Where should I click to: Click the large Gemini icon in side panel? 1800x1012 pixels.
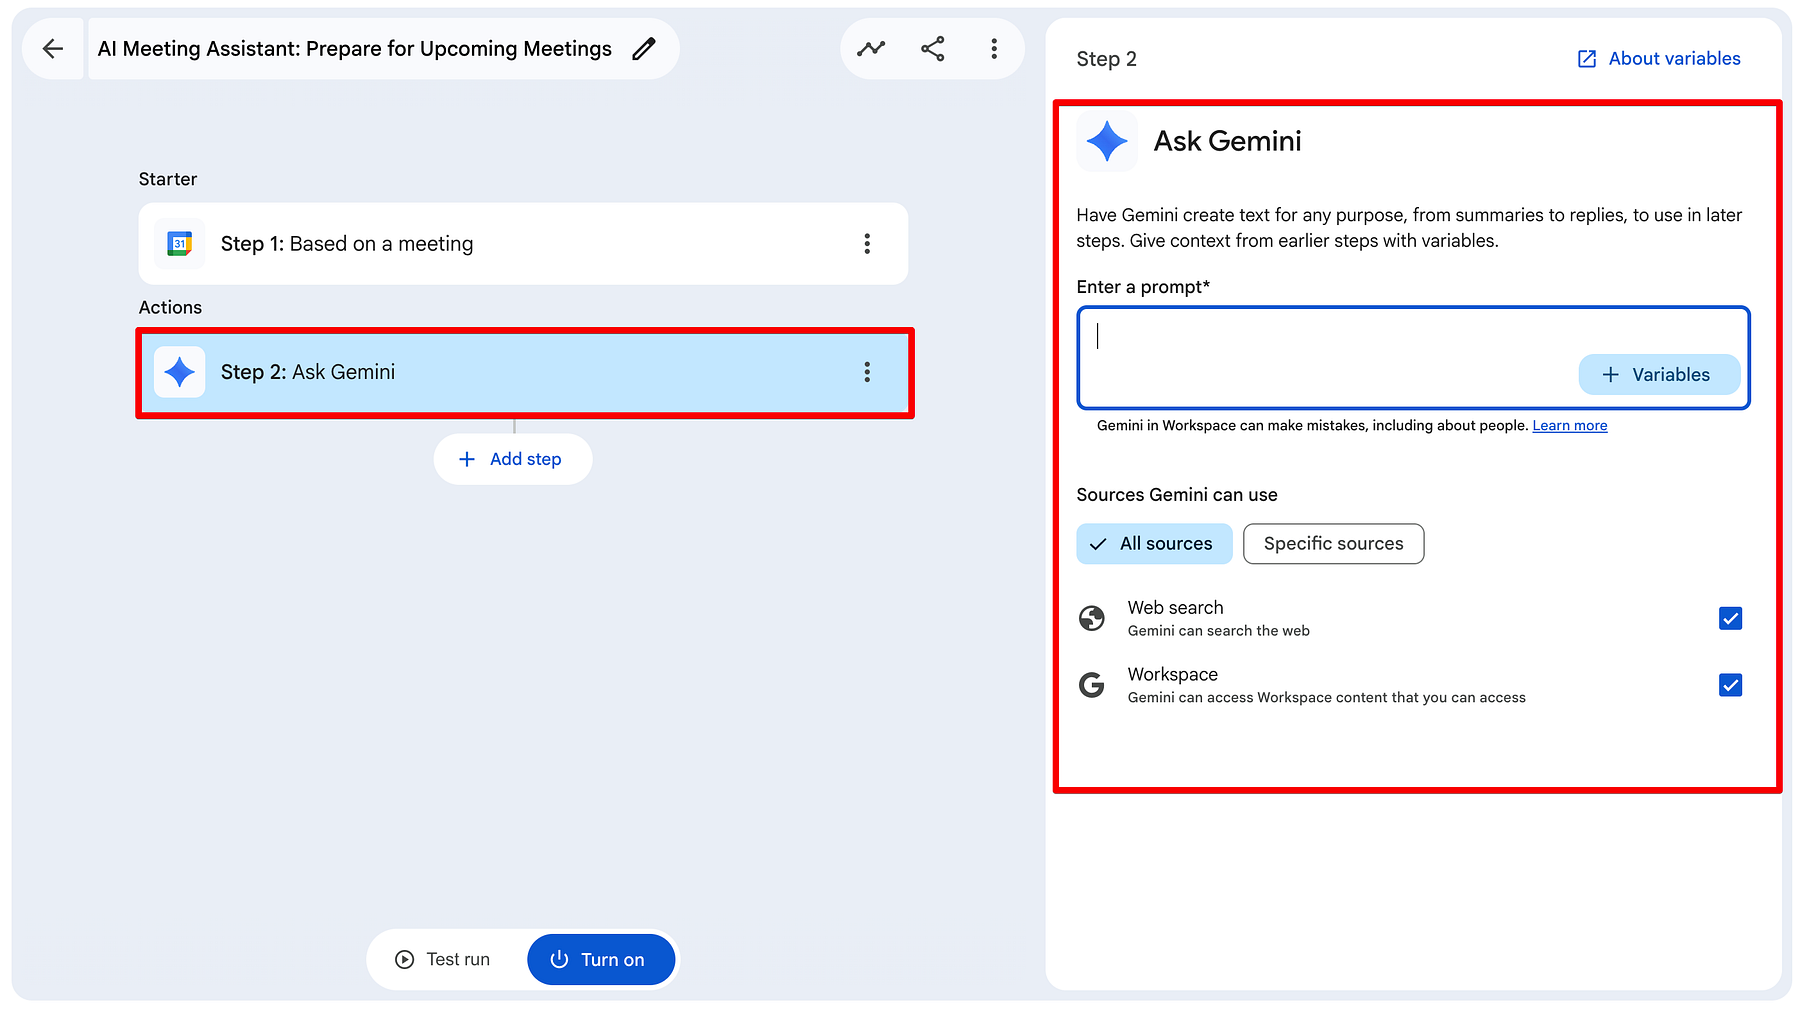click(x=1107, y=141)
